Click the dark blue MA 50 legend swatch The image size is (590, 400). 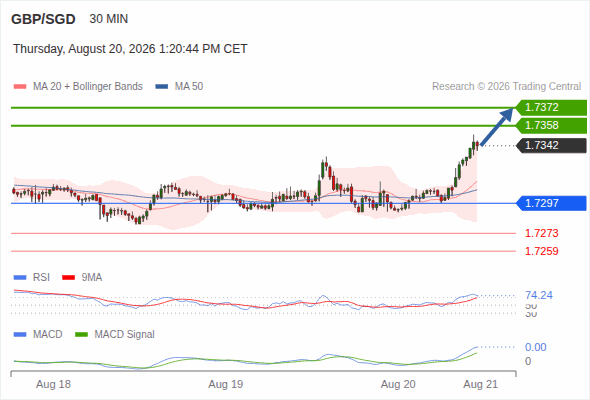[162, 87]
